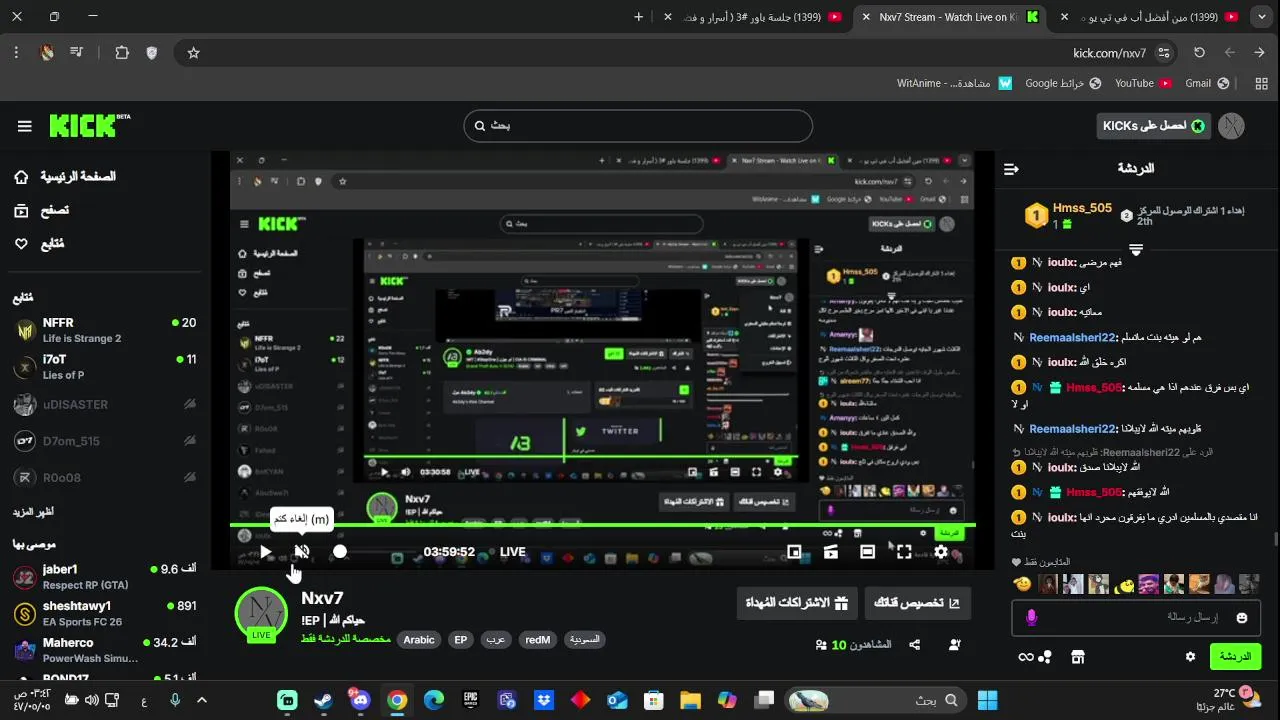
Task: Show hidden system tray icons chevron
Action: [x=202, y=700]
